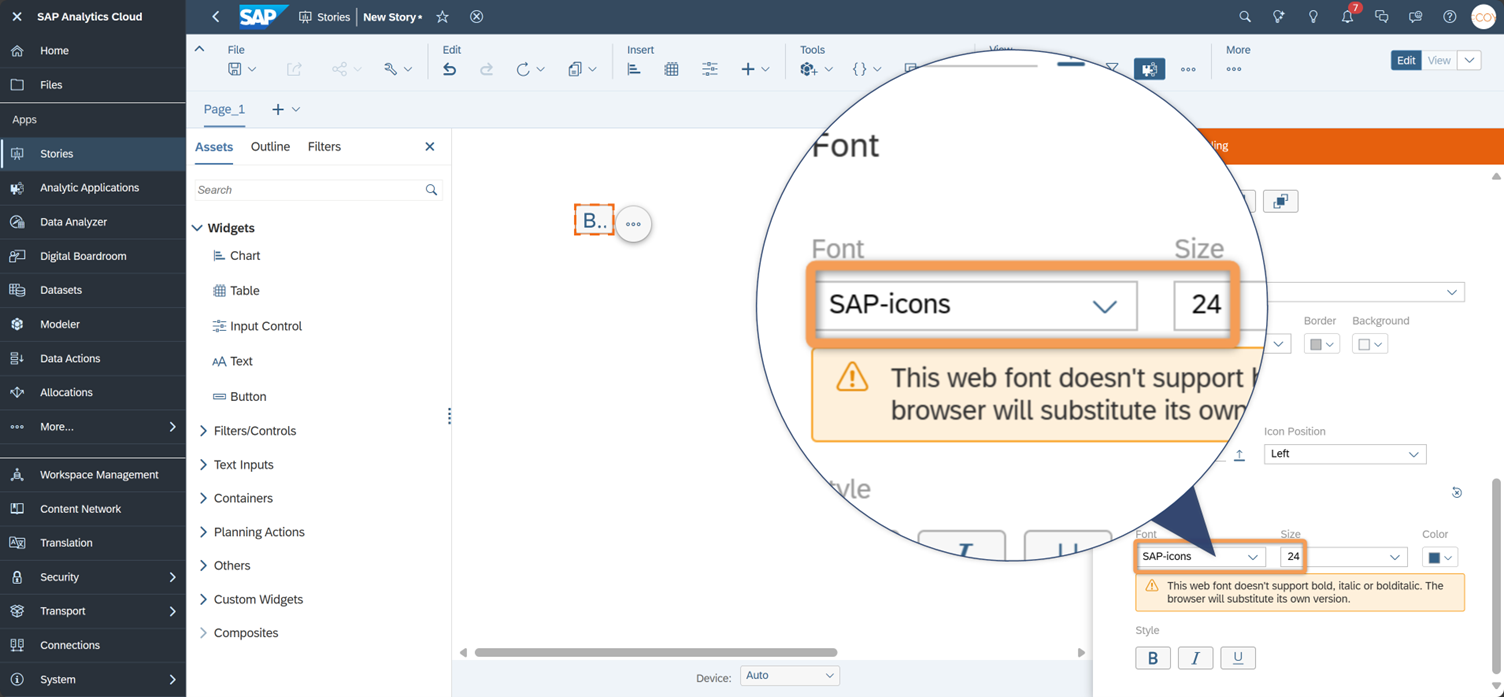Add the Text widget from Assets
The image size is (1504, 697).
(232, 362)
